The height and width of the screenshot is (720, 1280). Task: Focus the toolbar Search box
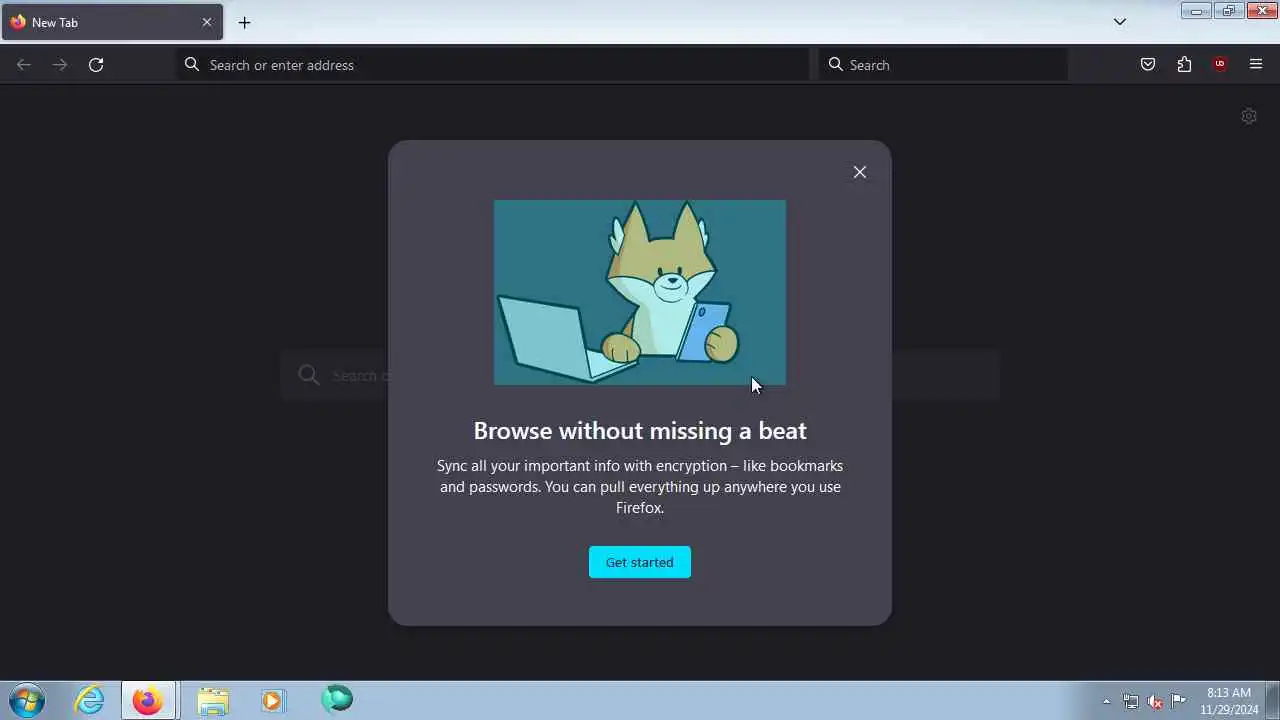943,65
